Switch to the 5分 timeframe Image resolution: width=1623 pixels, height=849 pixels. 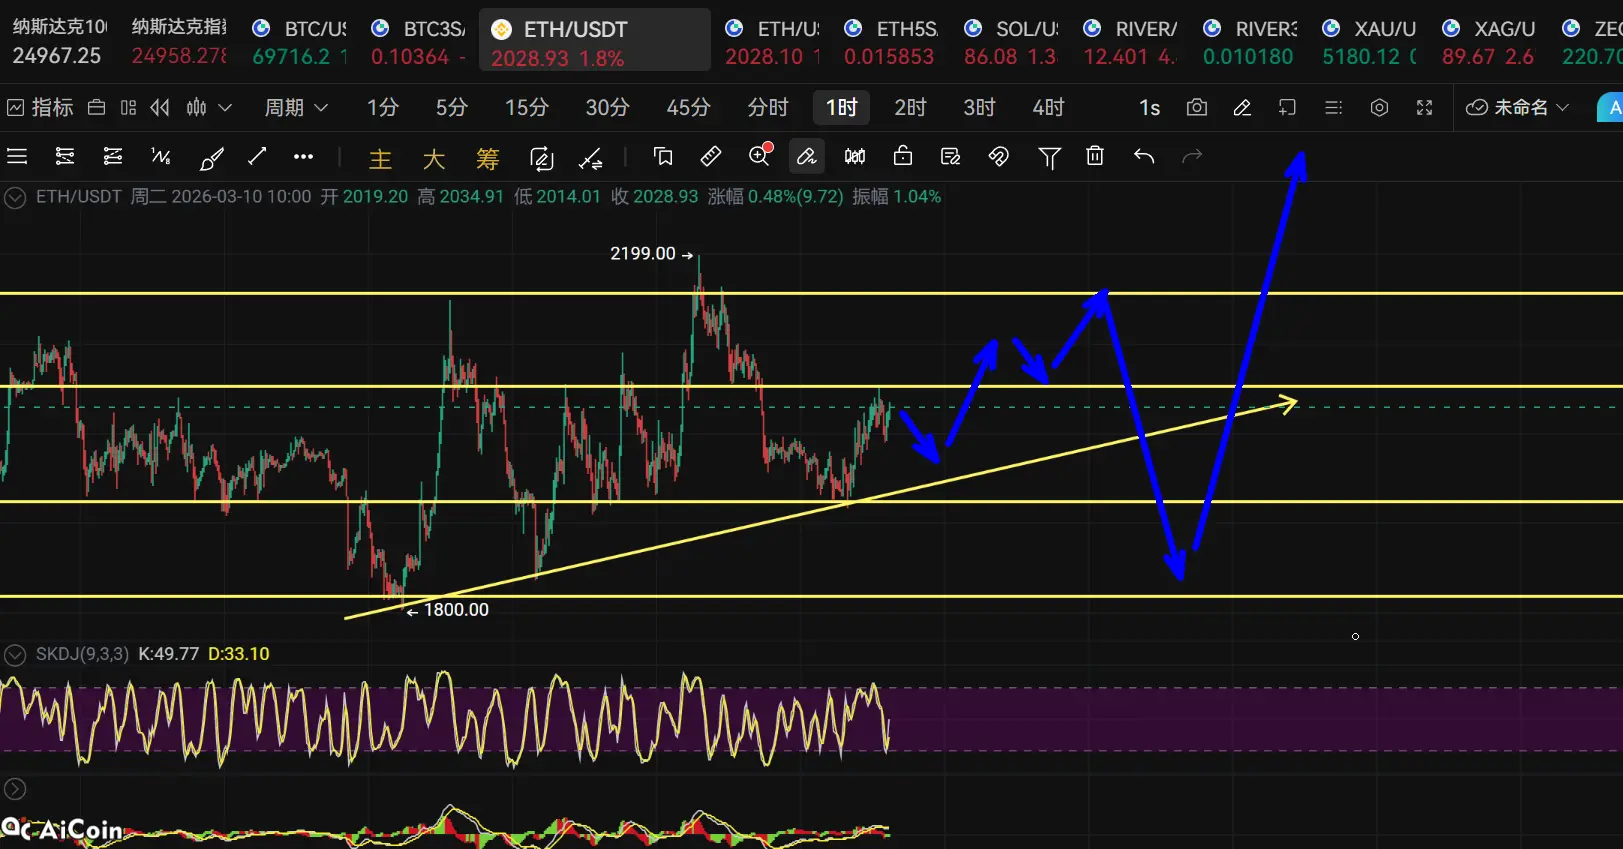point(451,107)
